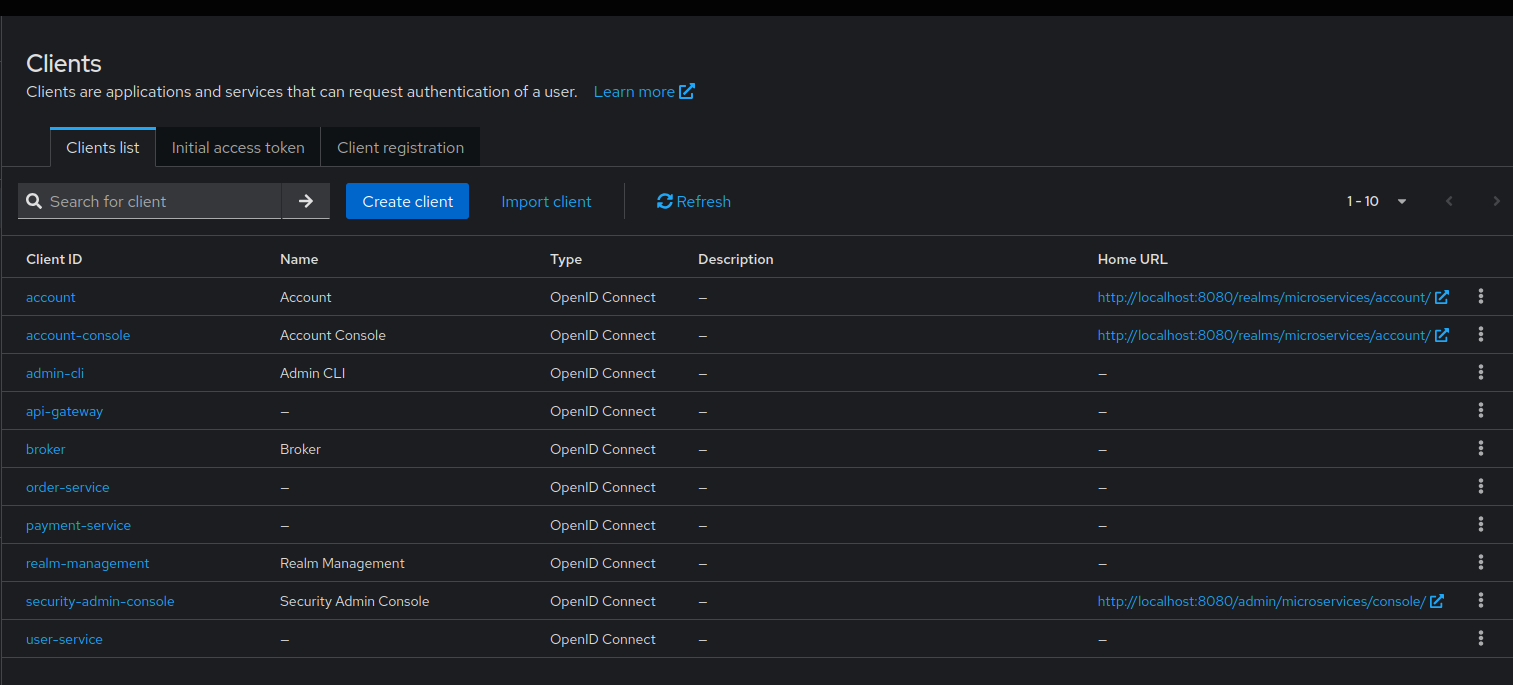Open the kebab menu for the account client
This screenshot has height=685, width=1513.
coord(1481,296)
